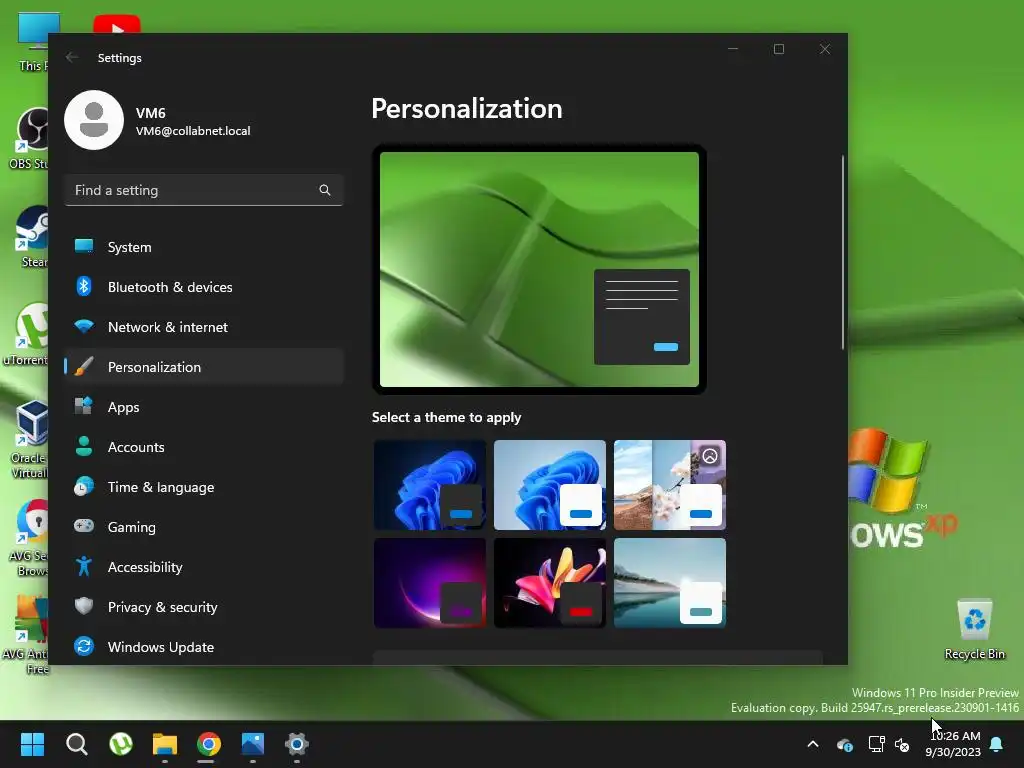Open network status tray icon

[x=876, y=744]
